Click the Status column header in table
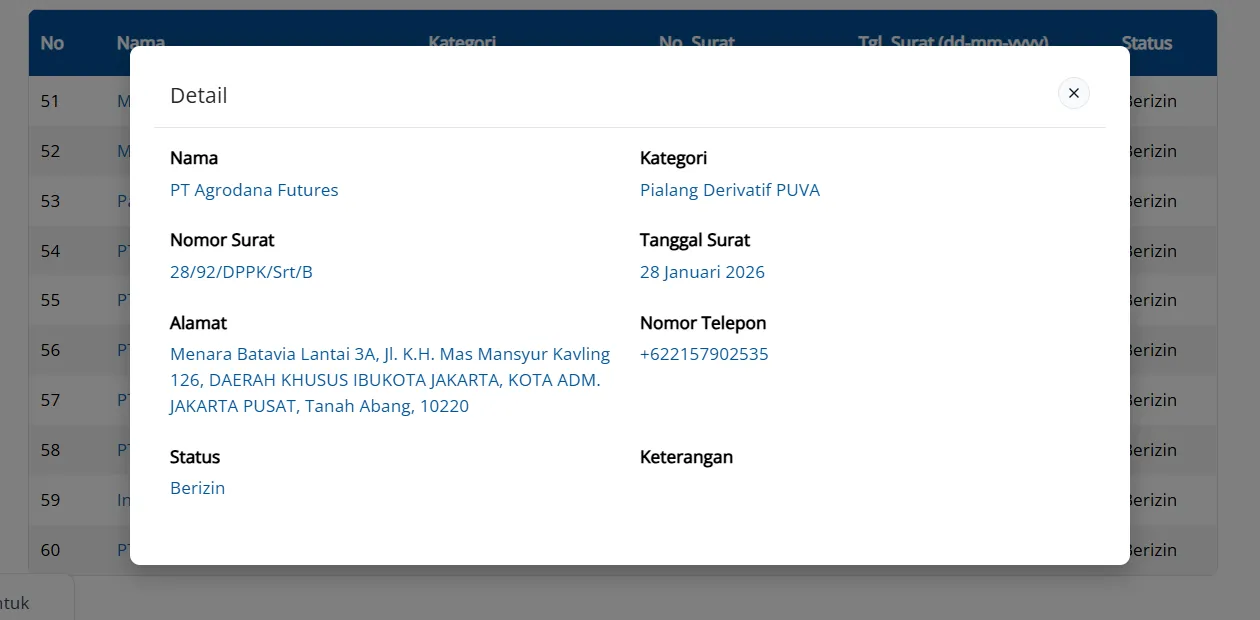The height and width of the screenshot is (620, 1260). pyautogui.click(x=1147, y=43)
